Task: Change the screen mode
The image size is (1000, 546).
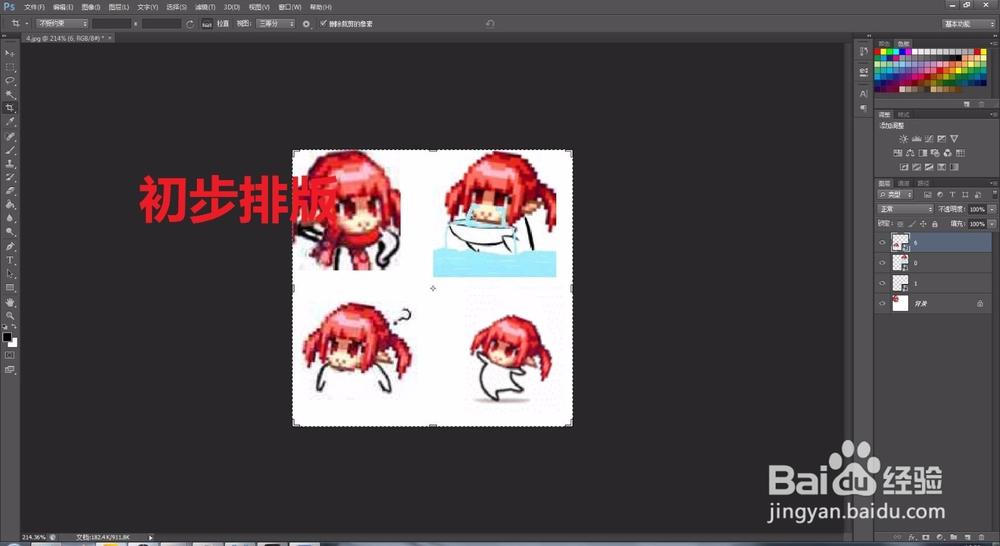Action: [x=10, y=369]
